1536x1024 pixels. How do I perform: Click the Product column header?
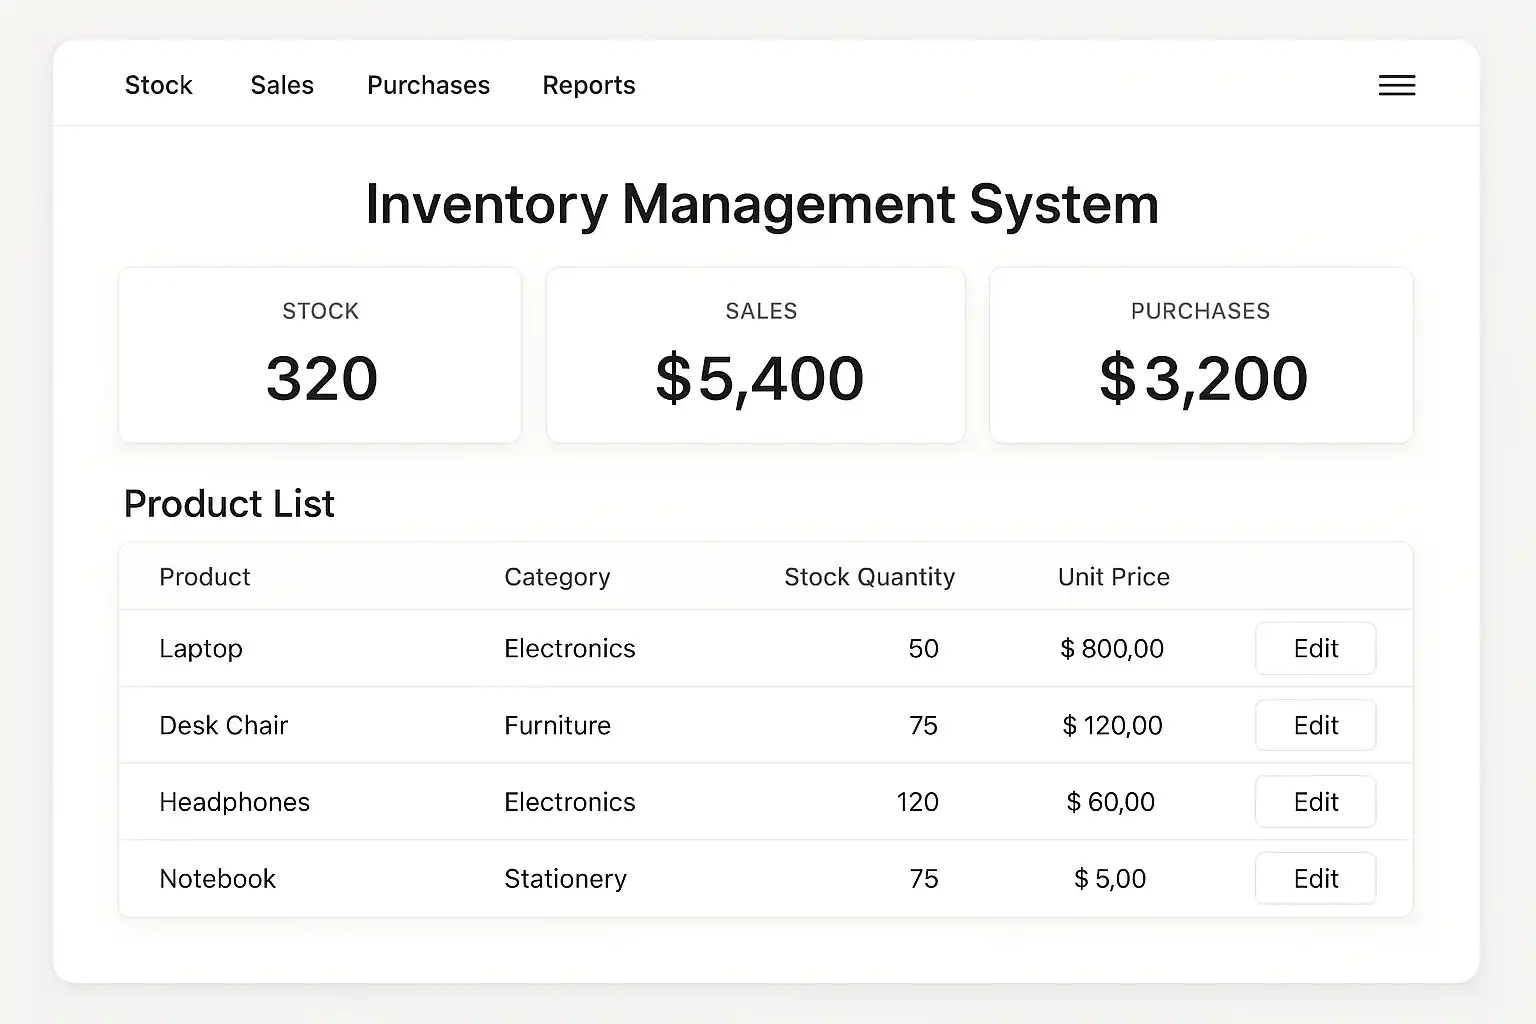(x=205, y=577)
